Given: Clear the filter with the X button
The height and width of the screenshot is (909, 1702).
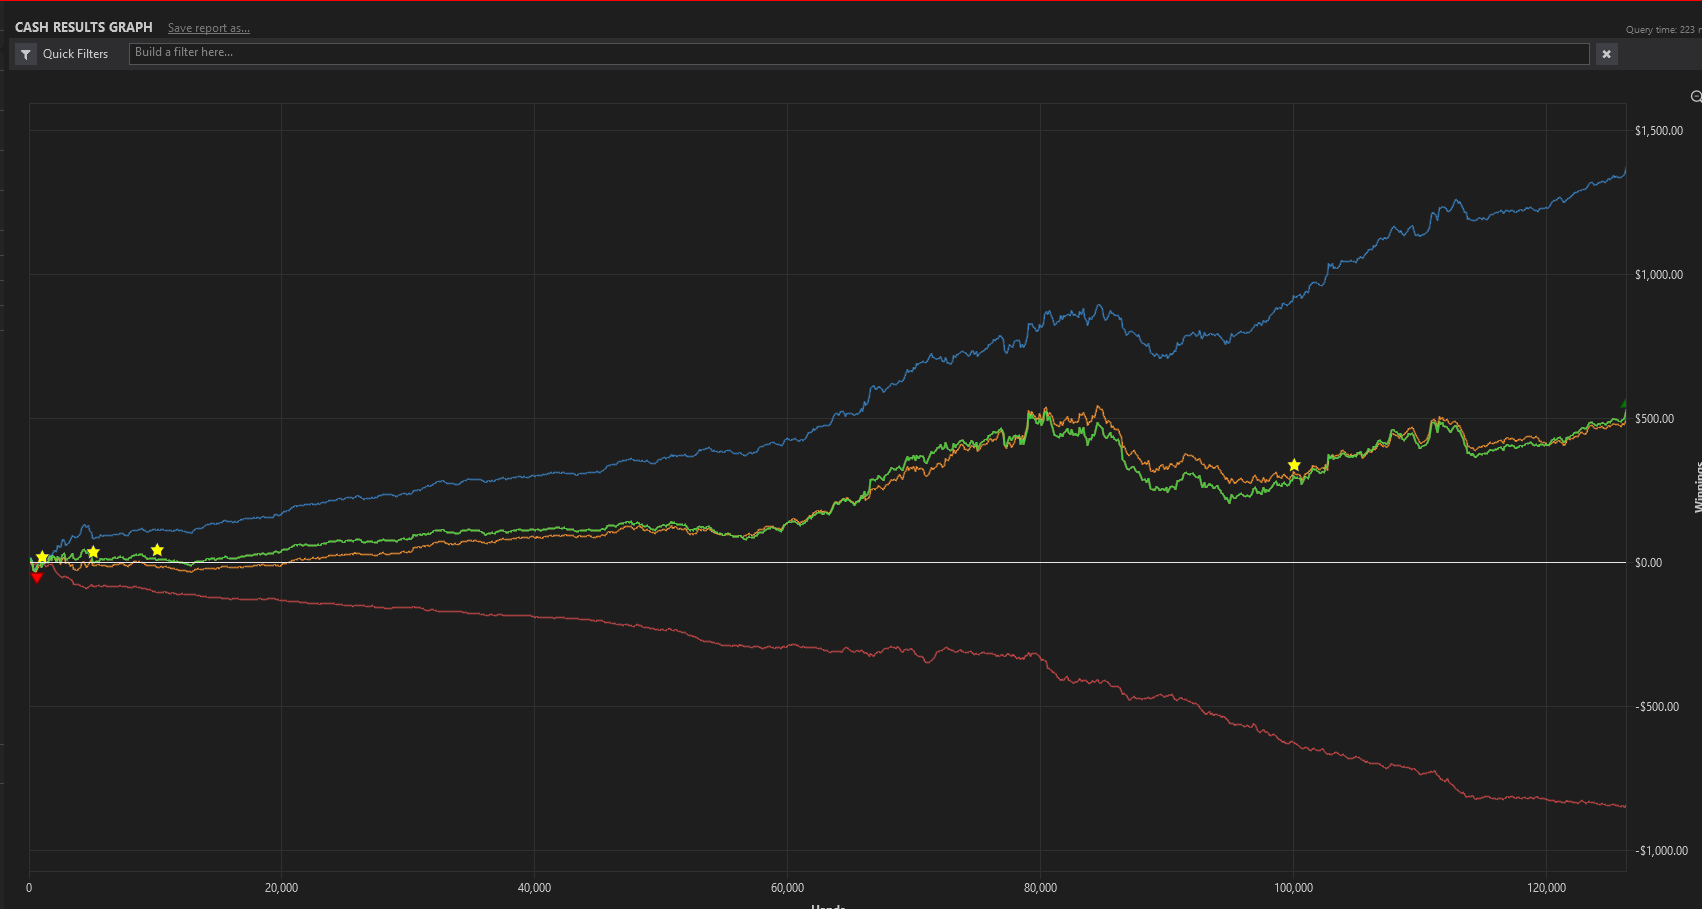Looking at the screenshot, I should pos(1606,54).
